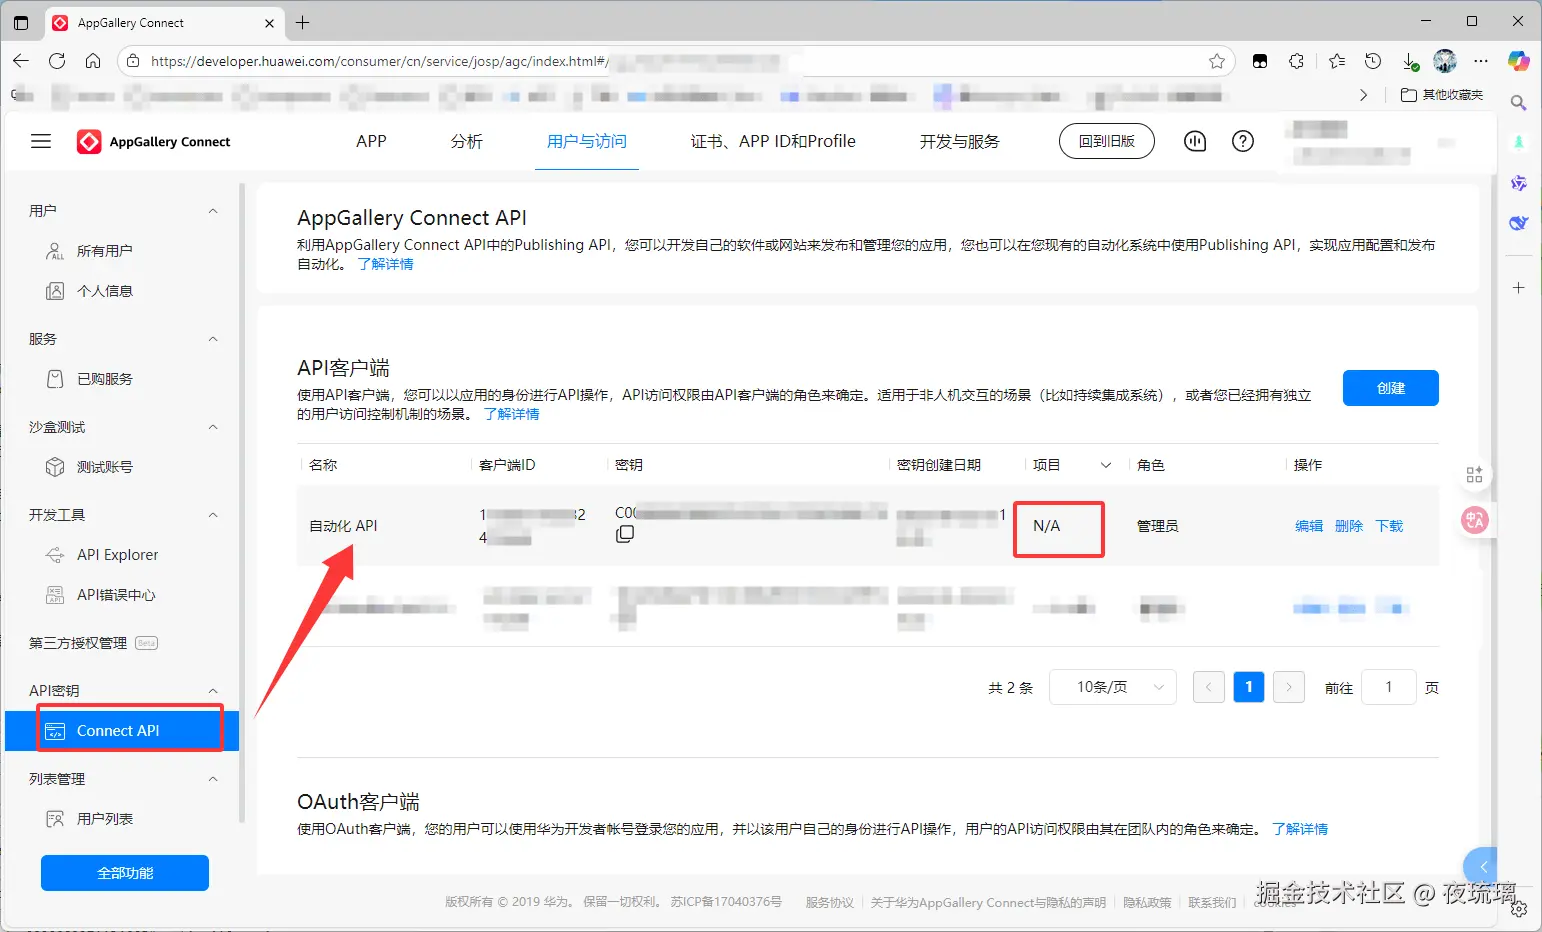View site information lock icon
The width and height of the screenshot is (1542, 932).
pyautogui.click(x=133, y=61)
